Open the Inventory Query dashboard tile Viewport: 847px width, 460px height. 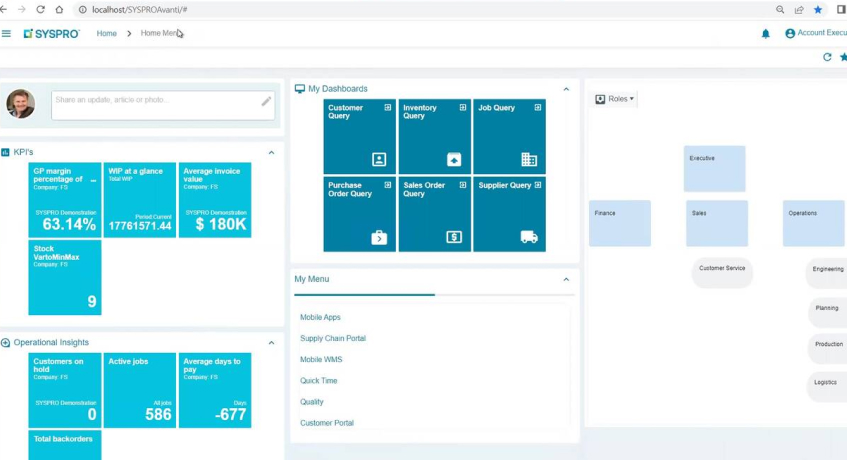[434, 136]
